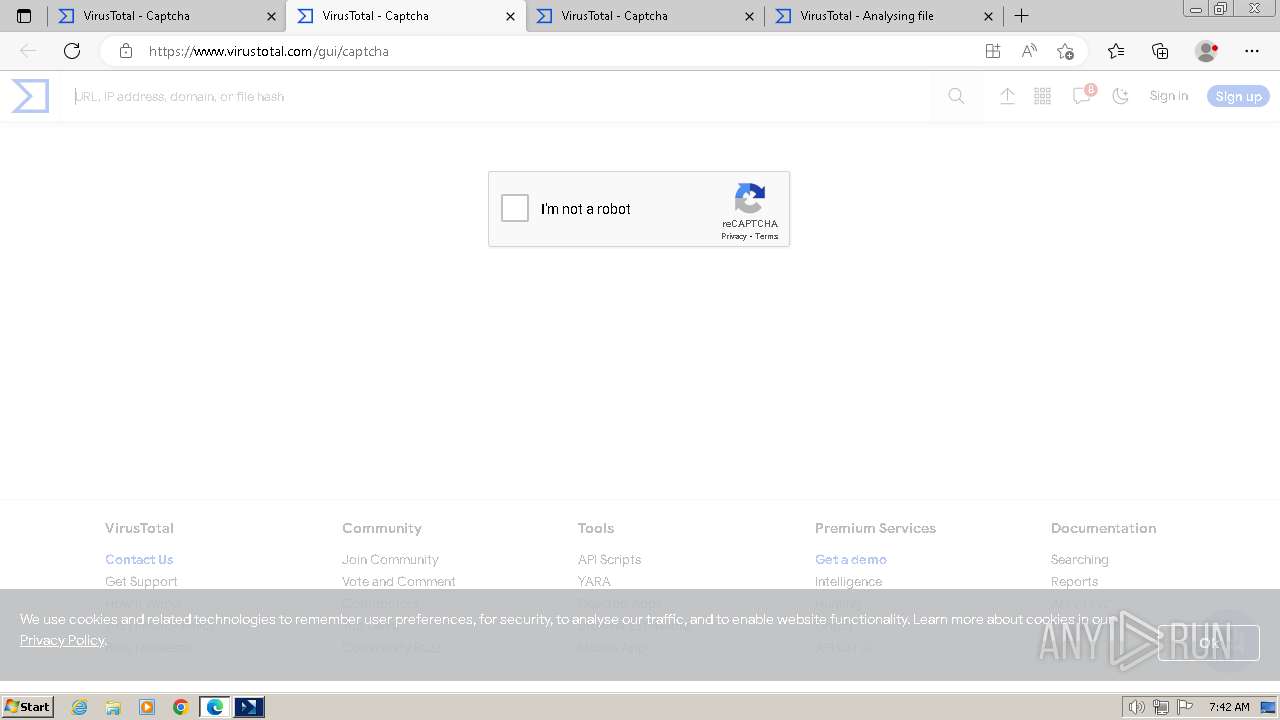Screen dimensions: 1280x720
Task: Click the address bar URL
Action: tap(269, 51)
